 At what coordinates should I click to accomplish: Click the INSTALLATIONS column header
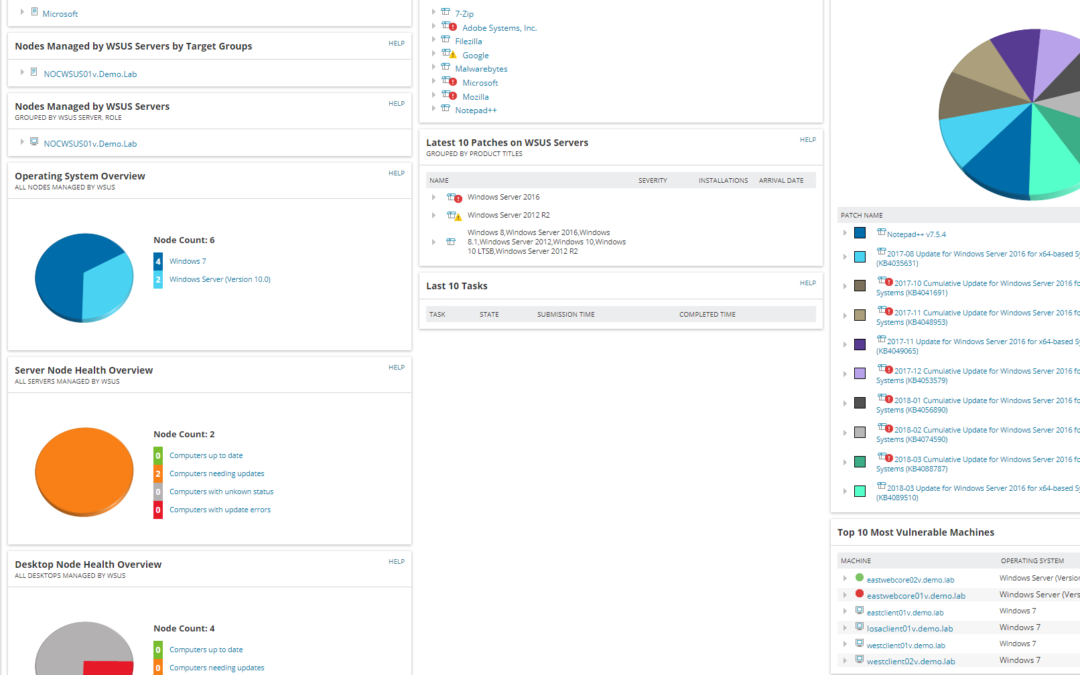(x=723, y=180)
